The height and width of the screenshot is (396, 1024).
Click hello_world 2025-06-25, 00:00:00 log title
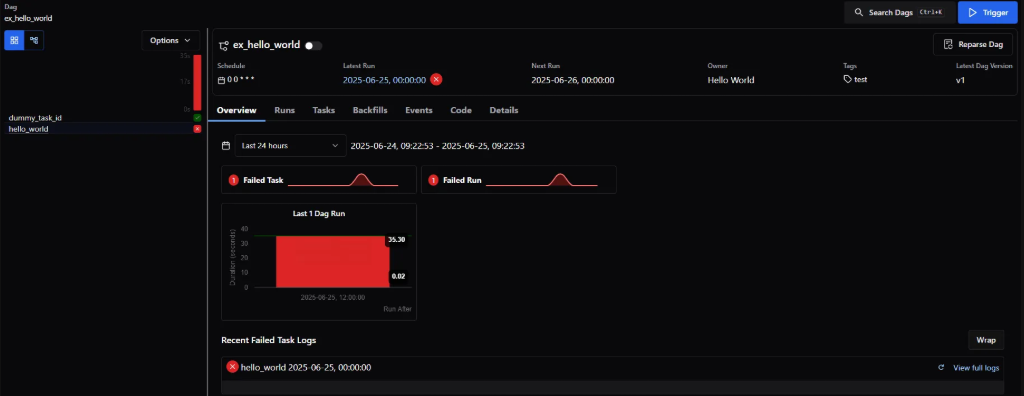306,368
